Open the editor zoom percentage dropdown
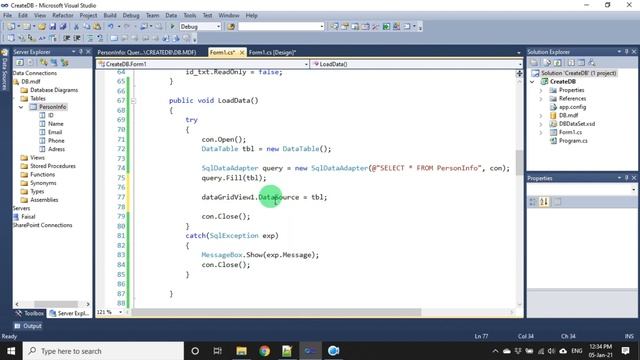 click(120, 312)
